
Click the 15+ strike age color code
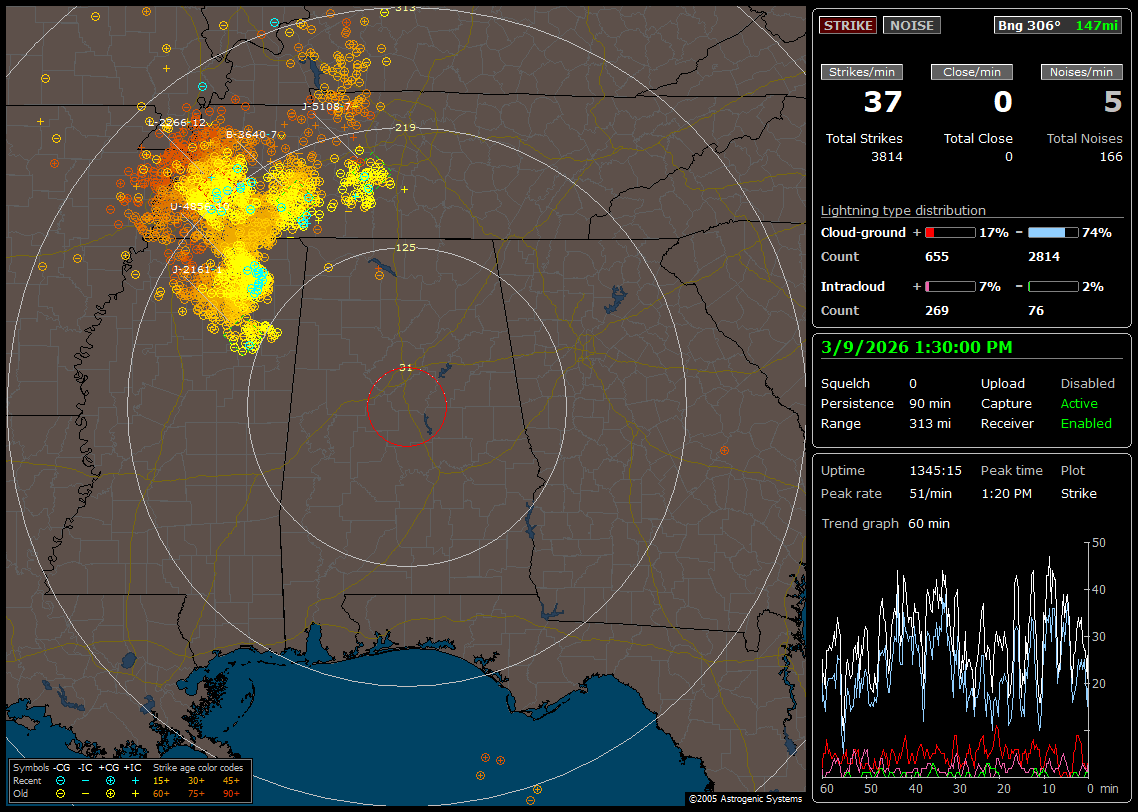click(161, 780)
